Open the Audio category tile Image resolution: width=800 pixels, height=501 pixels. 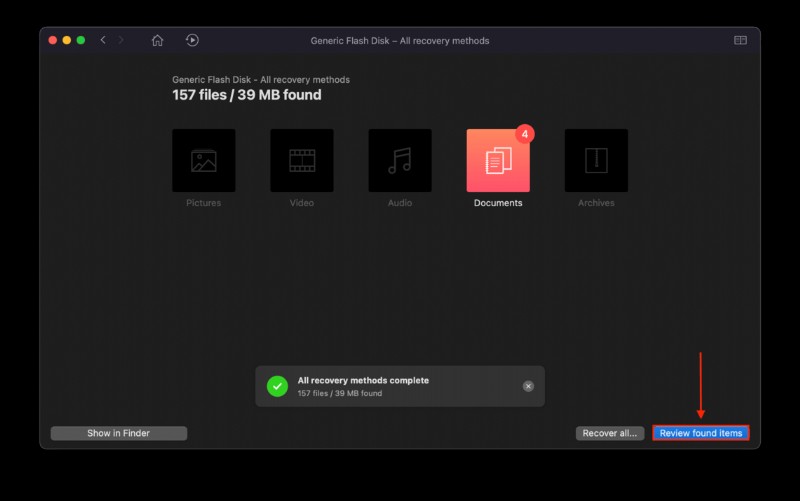[x=400, y=160]
